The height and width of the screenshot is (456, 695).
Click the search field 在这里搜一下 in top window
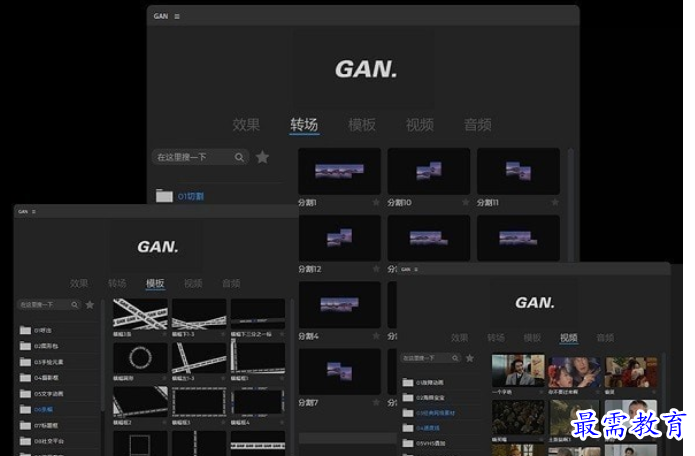200,157
